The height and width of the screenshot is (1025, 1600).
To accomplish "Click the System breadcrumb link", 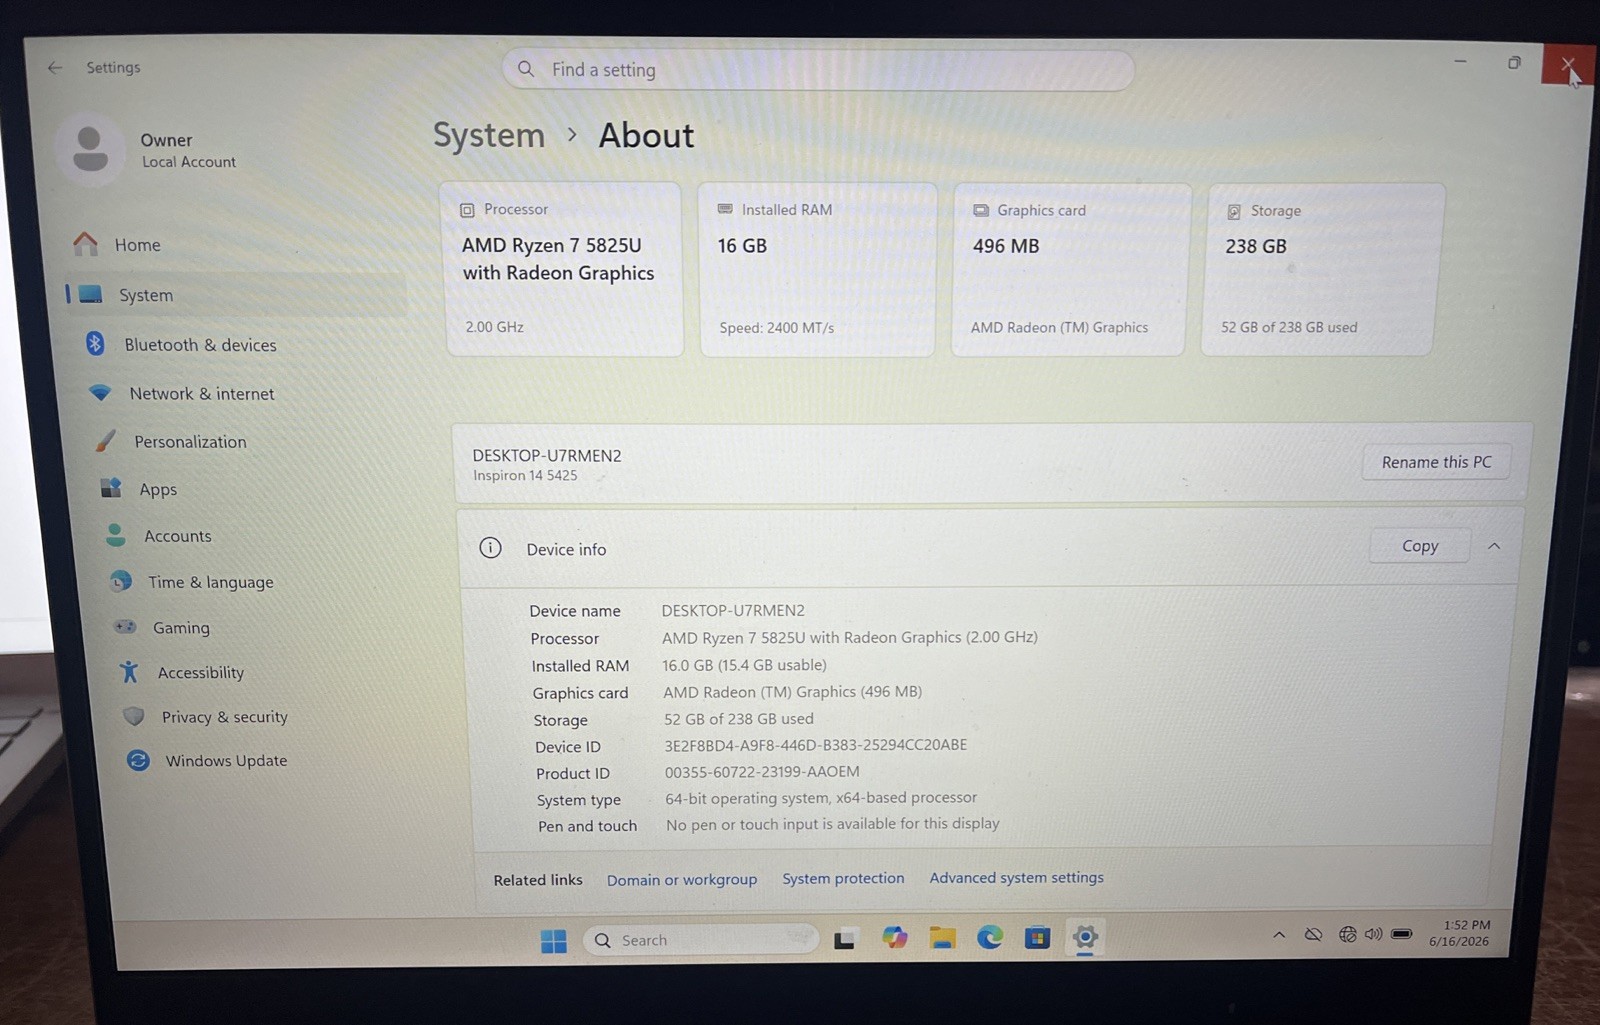I will 489,135.
